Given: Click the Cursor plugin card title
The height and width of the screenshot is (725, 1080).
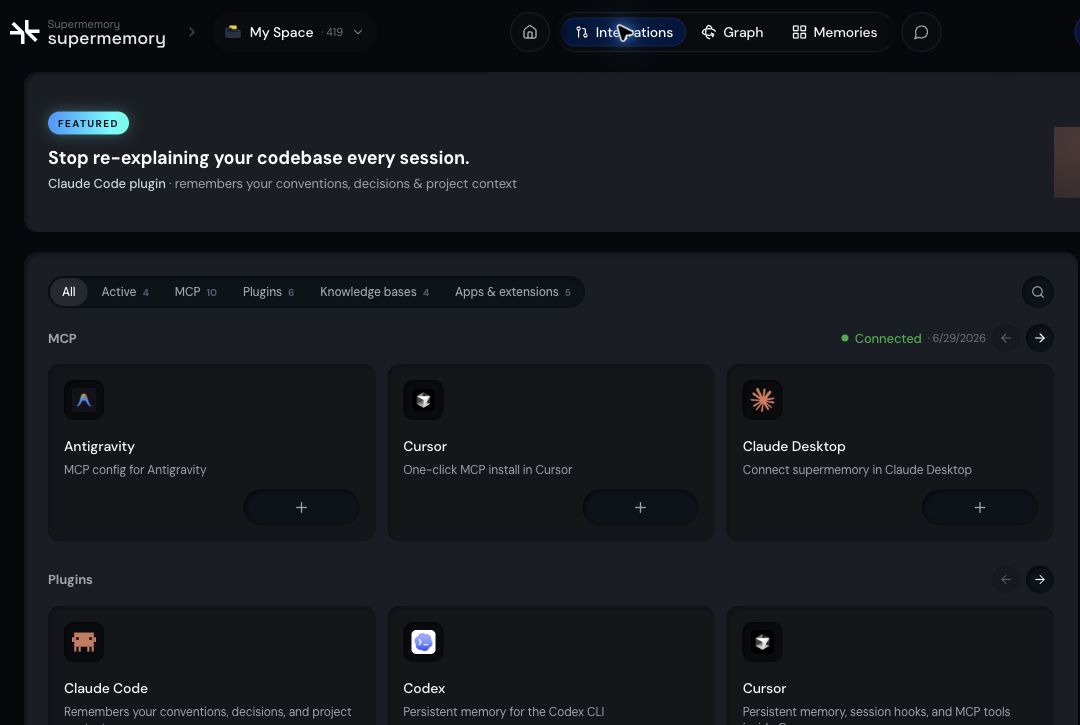Looking at the screenshot, I should click(x=765, y=689).
